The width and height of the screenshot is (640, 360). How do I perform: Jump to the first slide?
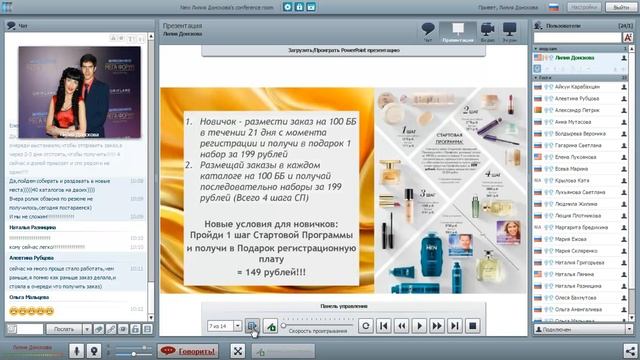click(x=384, y=326)
